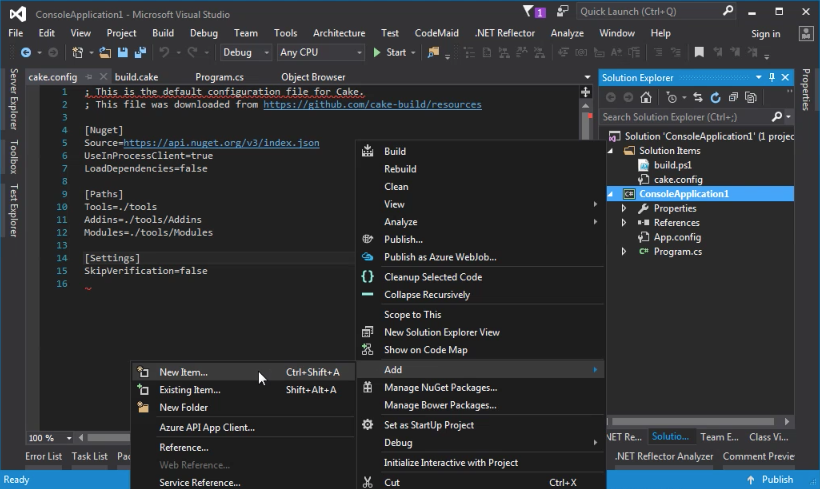Close the cake.config tab with X
This screenshot has height=489, width=820.
coord(103,77)
